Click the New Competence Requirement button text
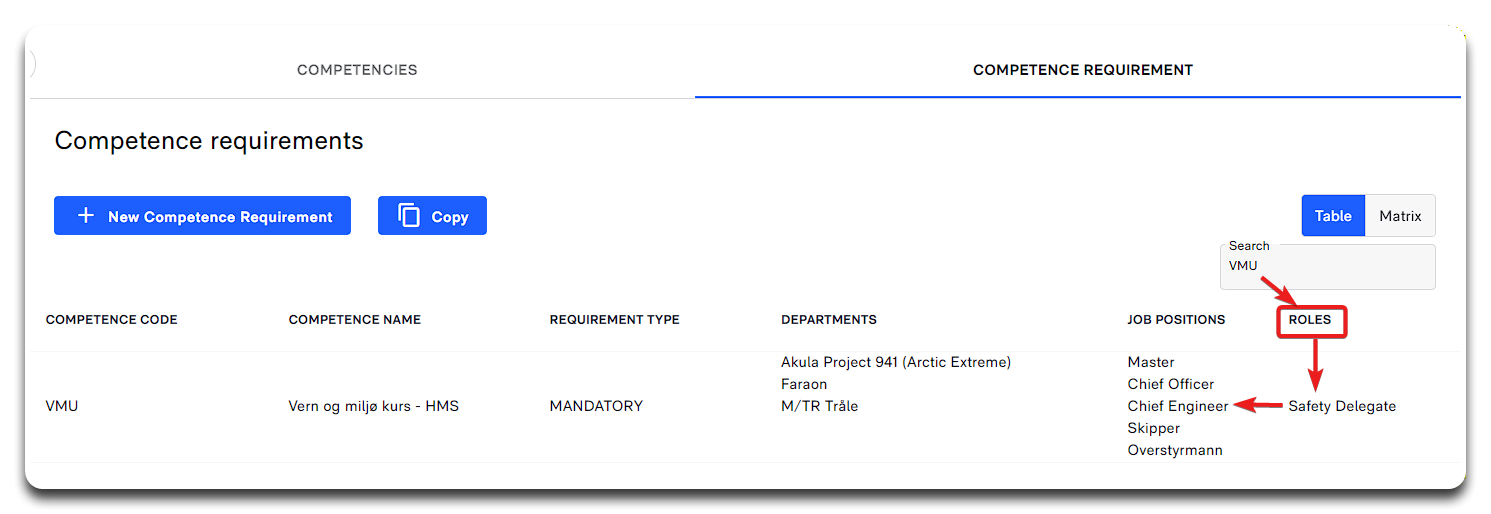This screenshot has width=1491, height=514. tap(220, 217)
